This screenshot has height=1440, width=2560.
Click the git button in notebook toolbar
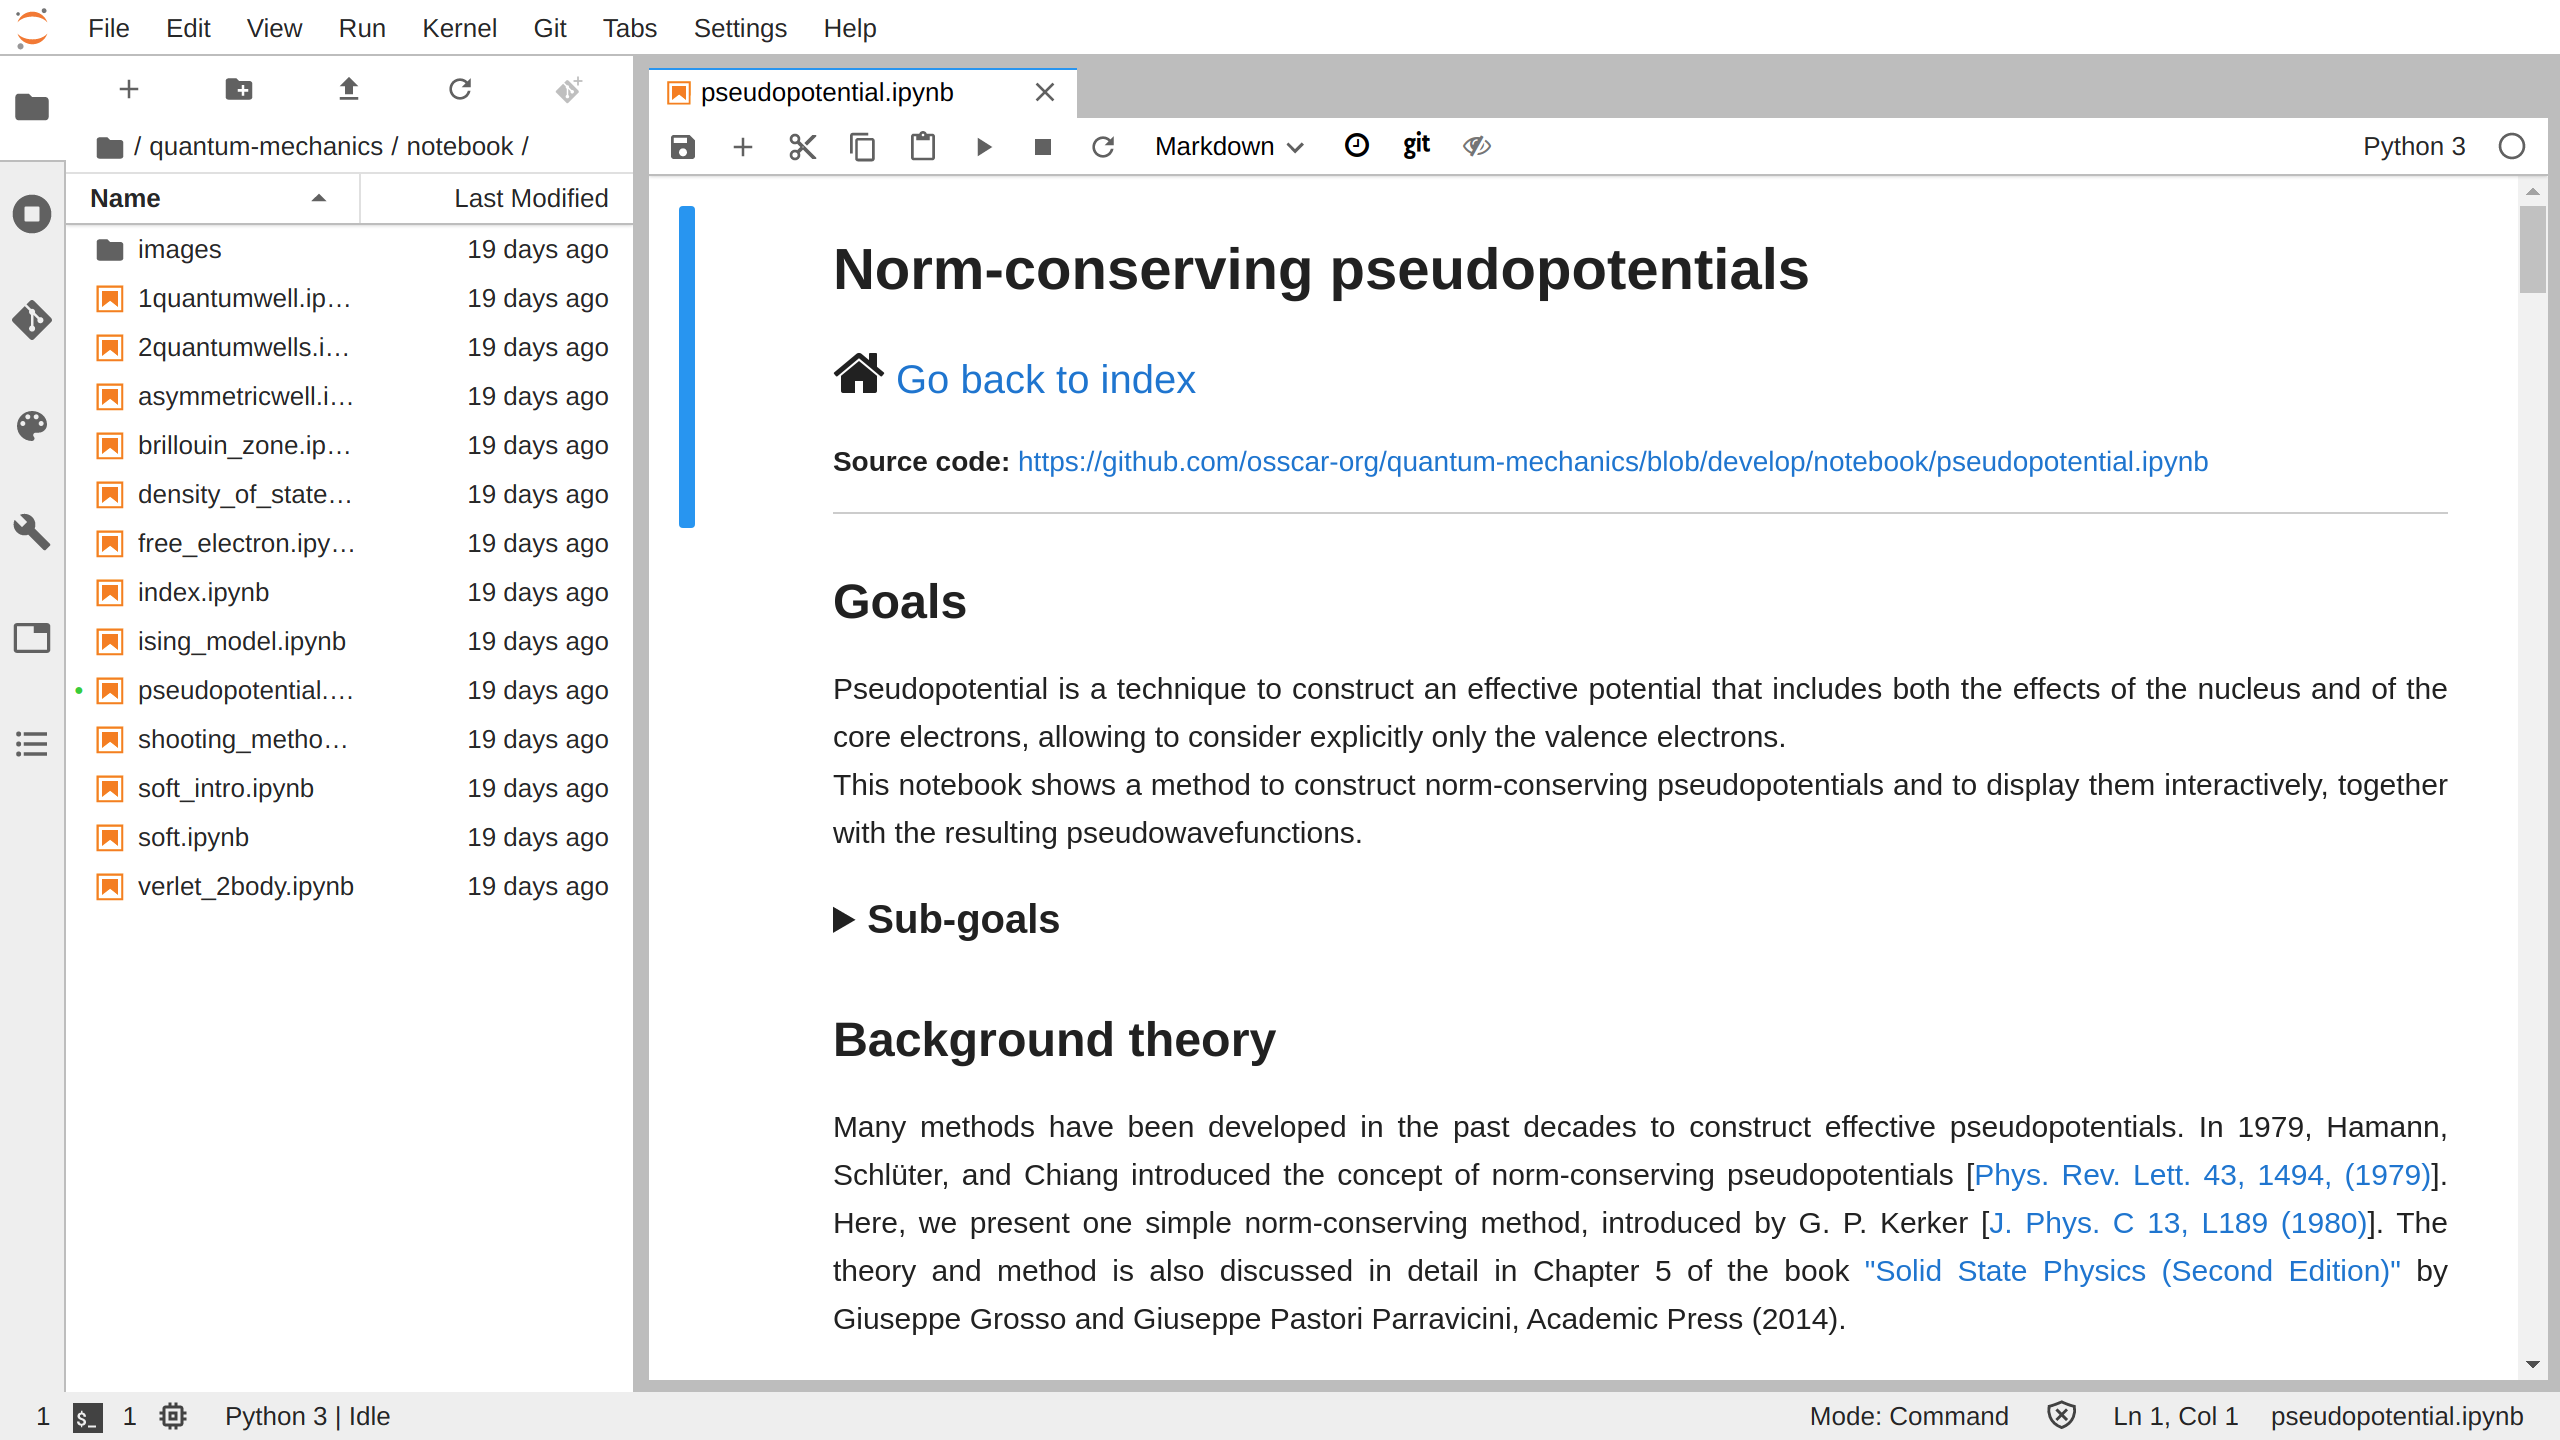(1416, 146)
